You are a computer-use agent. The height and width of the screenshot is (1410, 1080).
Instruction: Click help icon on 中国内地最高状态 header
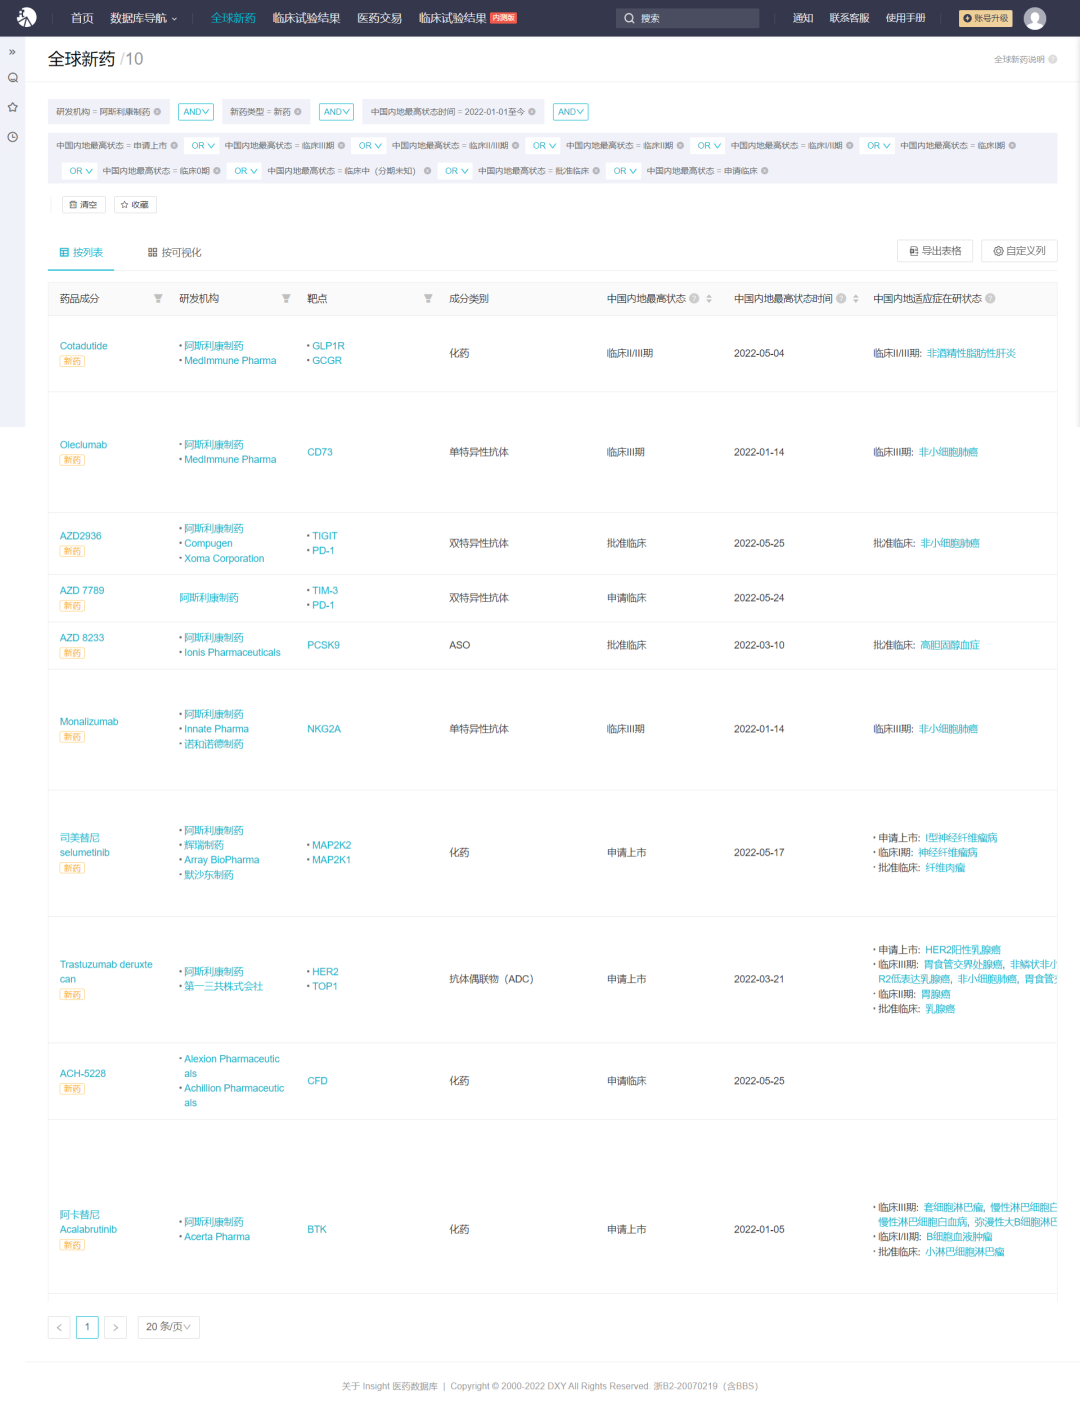point(694,299)
